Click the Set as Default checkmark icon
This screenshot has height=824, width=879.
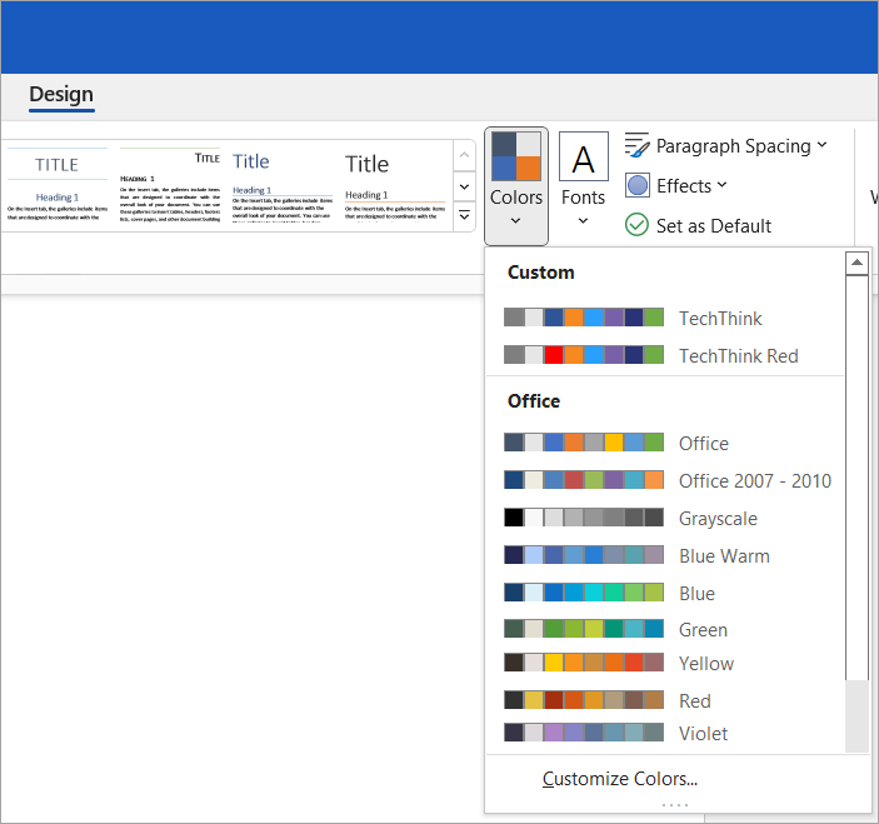[x=637, y=226]
